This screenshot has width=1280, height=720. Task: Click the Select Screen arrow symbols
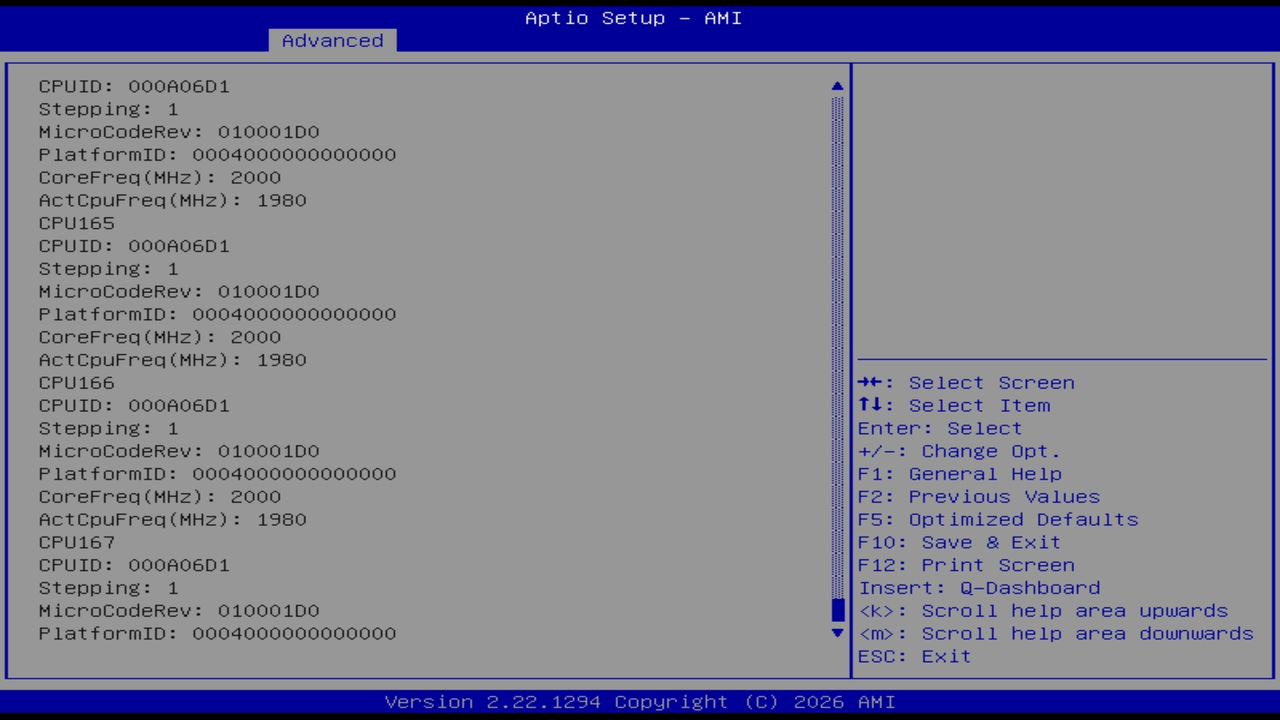click(871, 382)
